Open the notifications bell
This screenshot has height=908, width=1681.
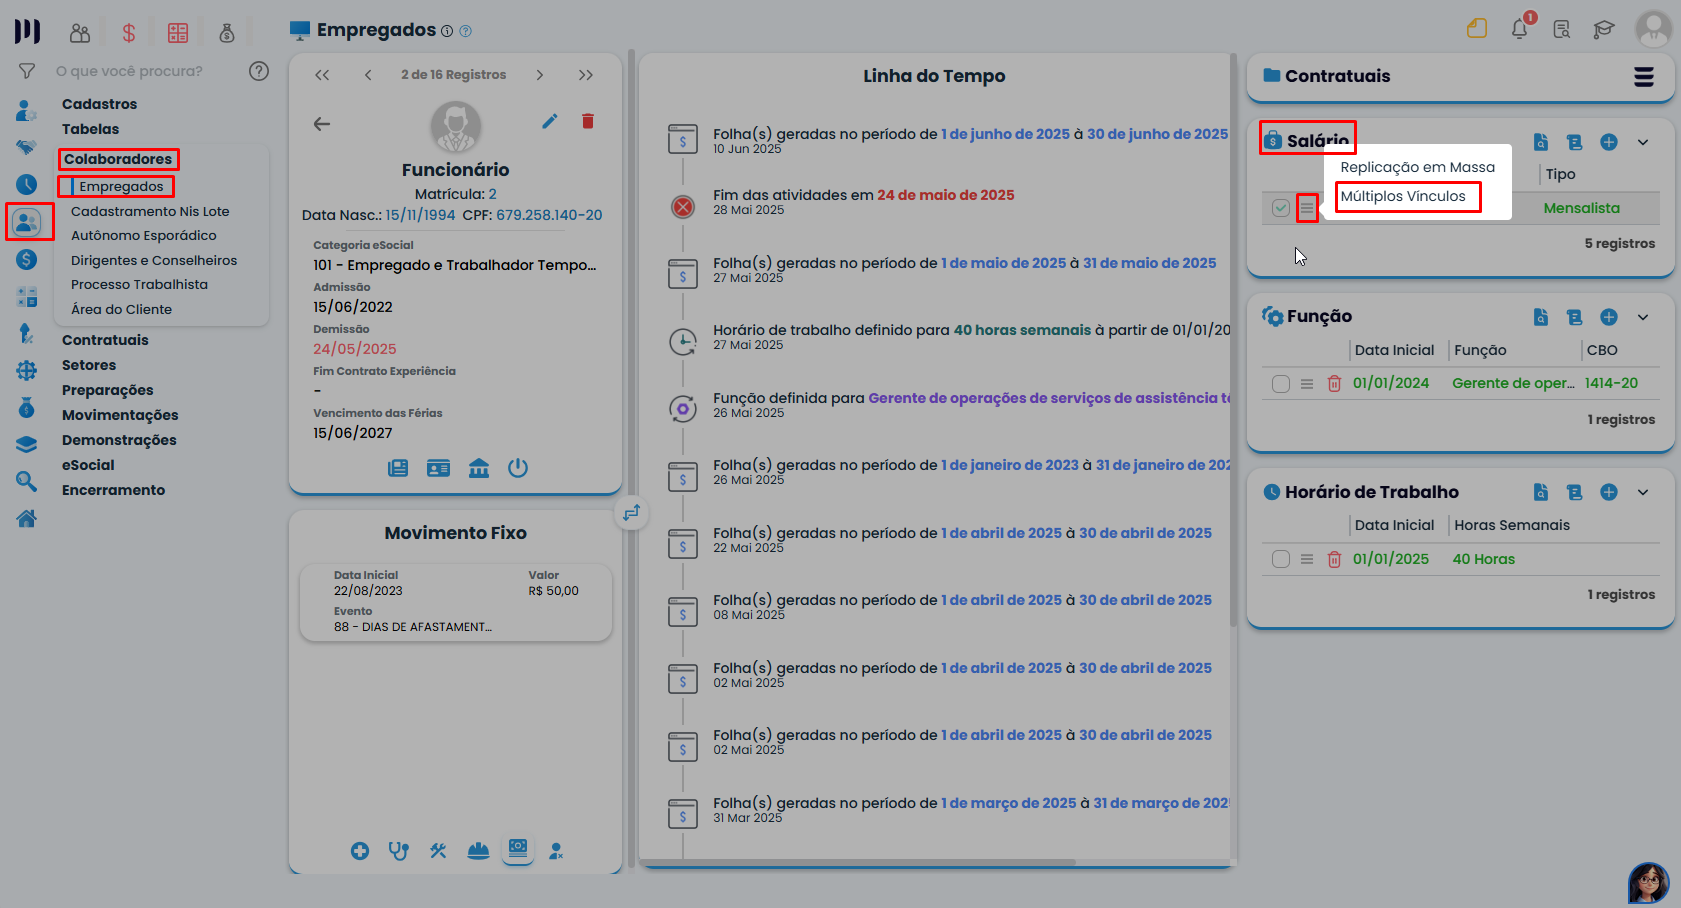tap(1519, 28)
